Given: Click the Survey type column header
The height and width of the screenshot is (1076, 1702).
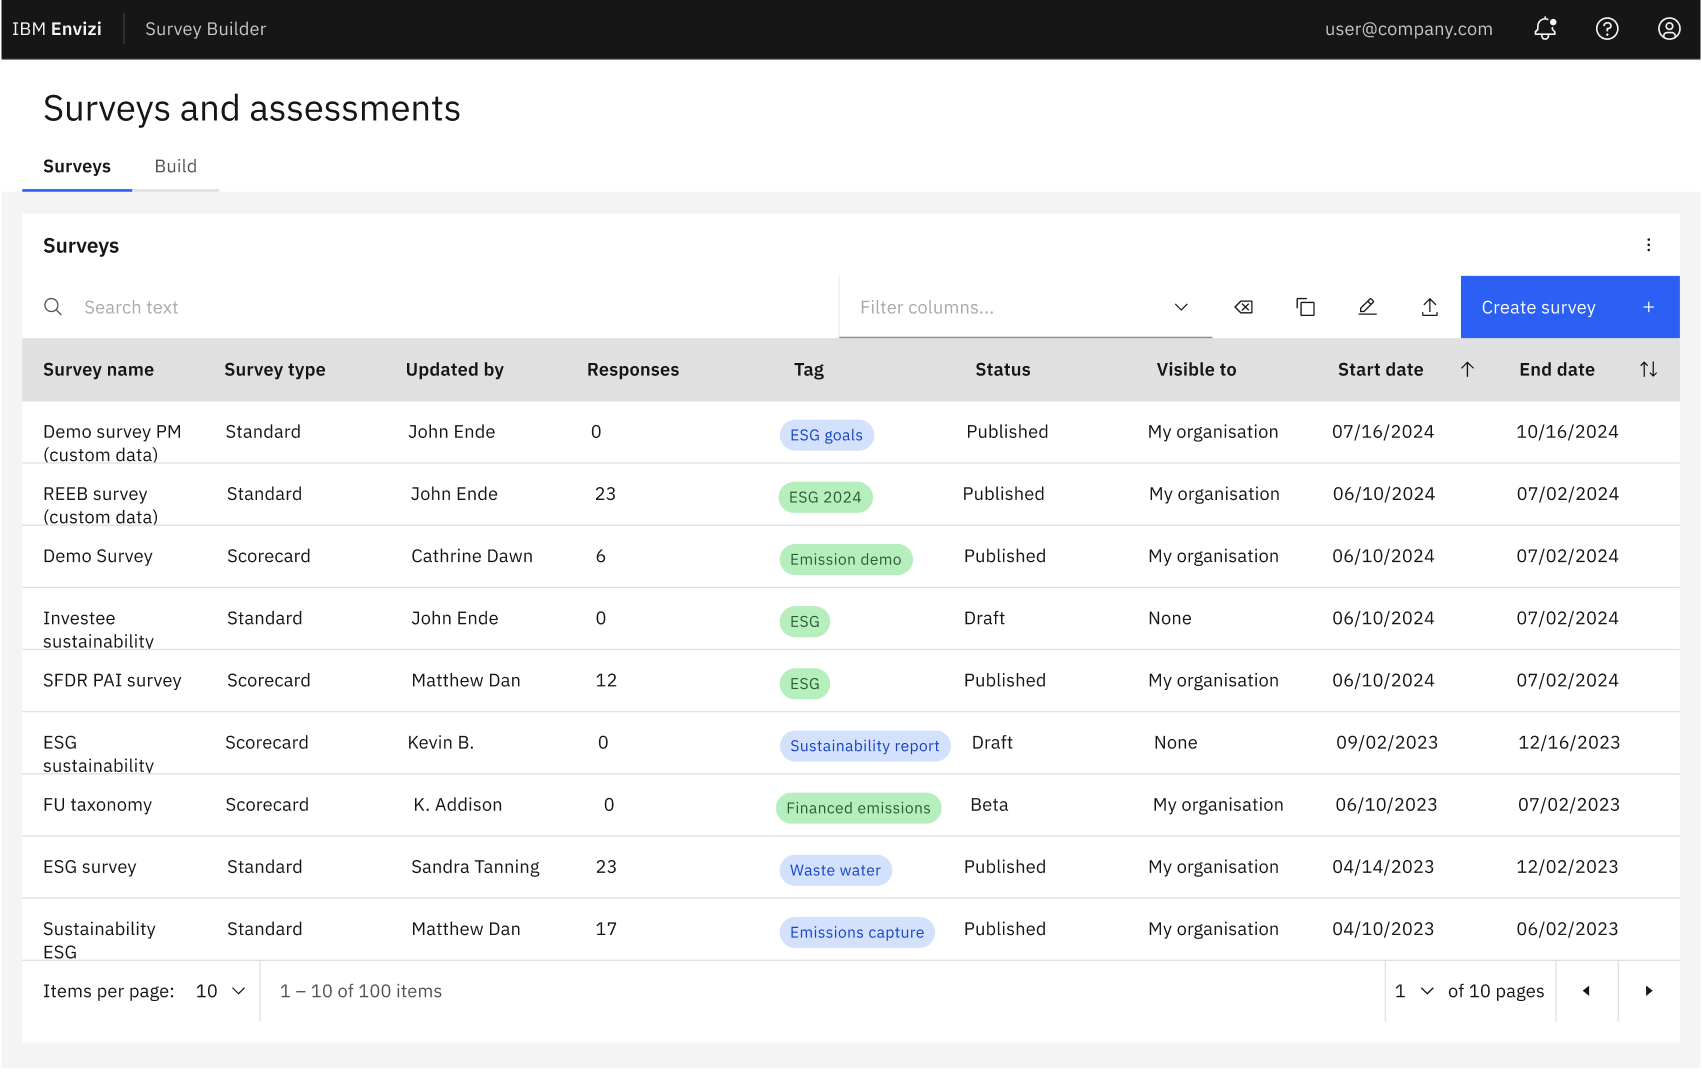Looking at the screenshot, I should click(274, 369).
